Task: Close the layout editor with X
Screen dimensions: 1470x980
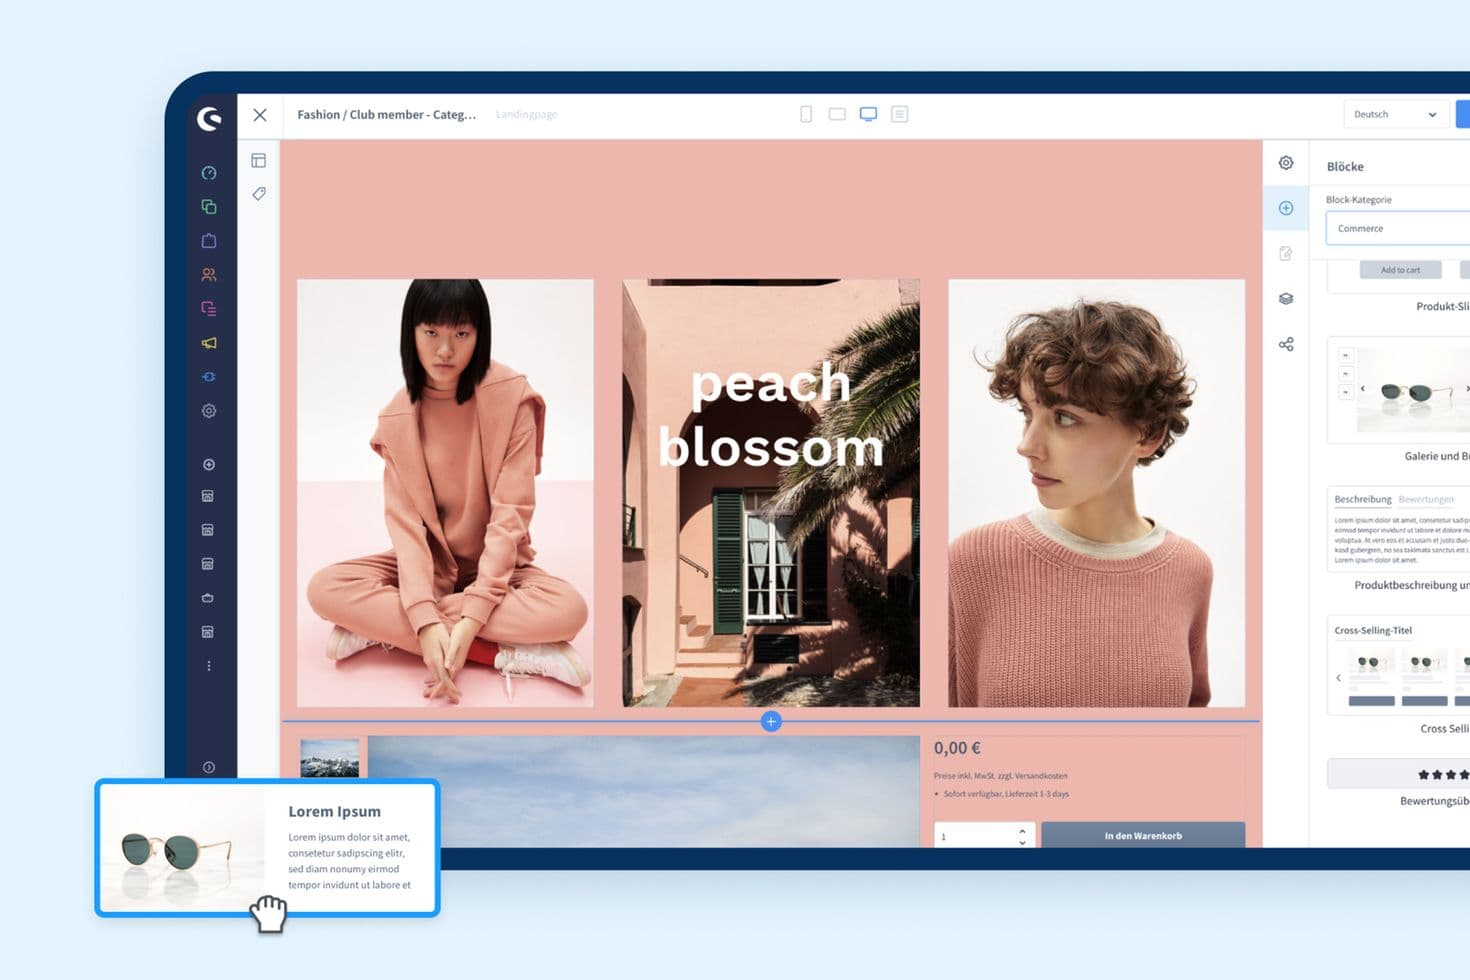Action: point(260,115)
